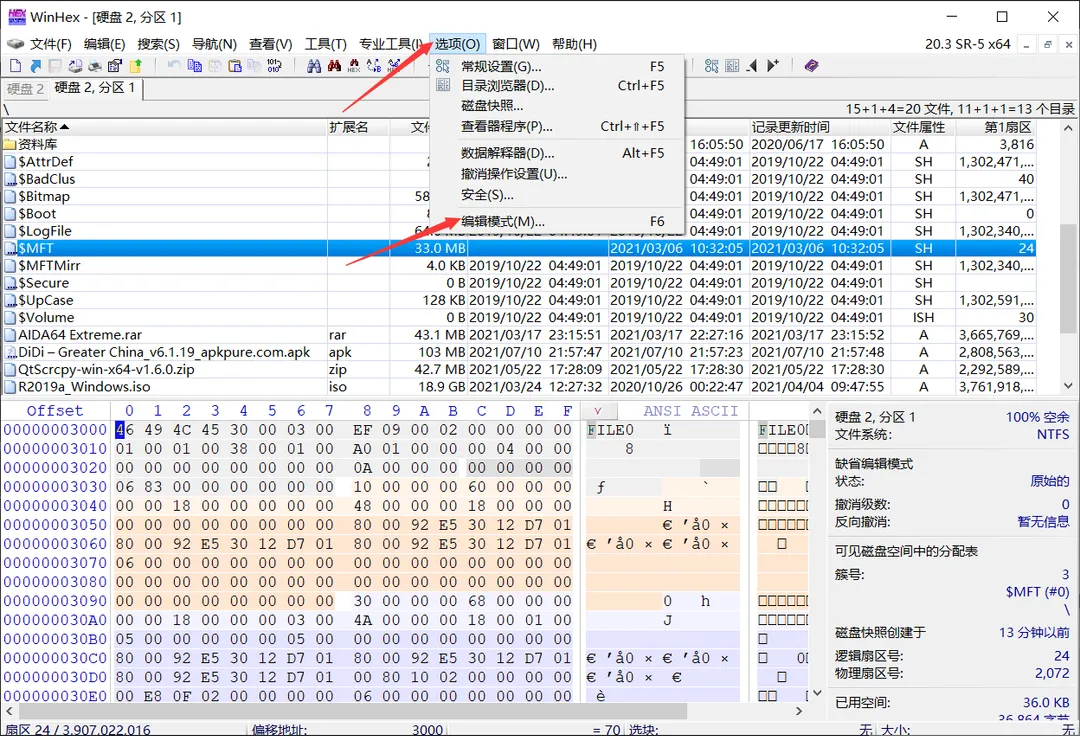Open the 工具(T) menu
This screenshot has height=736, width=1080.
tap(326, 44)
